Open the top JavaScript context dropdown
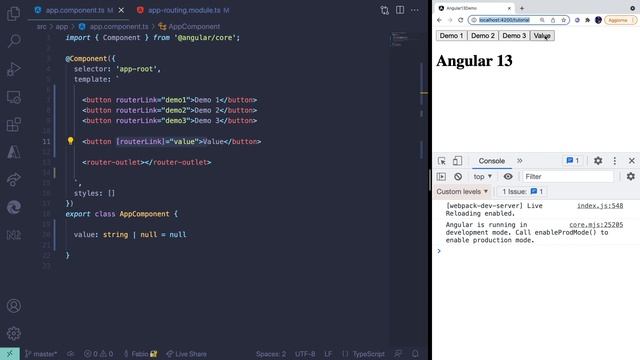 click(483, 176)
